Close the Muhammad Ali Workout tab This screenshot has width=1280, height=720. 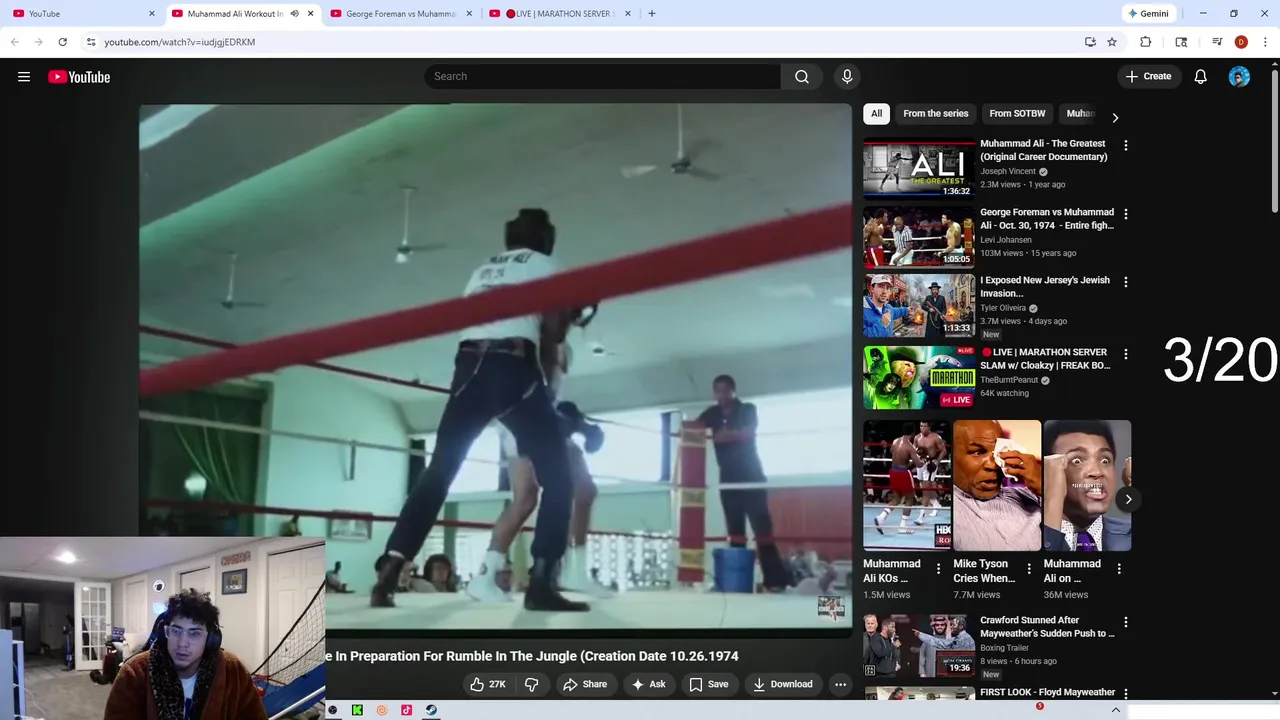(310, 14)
